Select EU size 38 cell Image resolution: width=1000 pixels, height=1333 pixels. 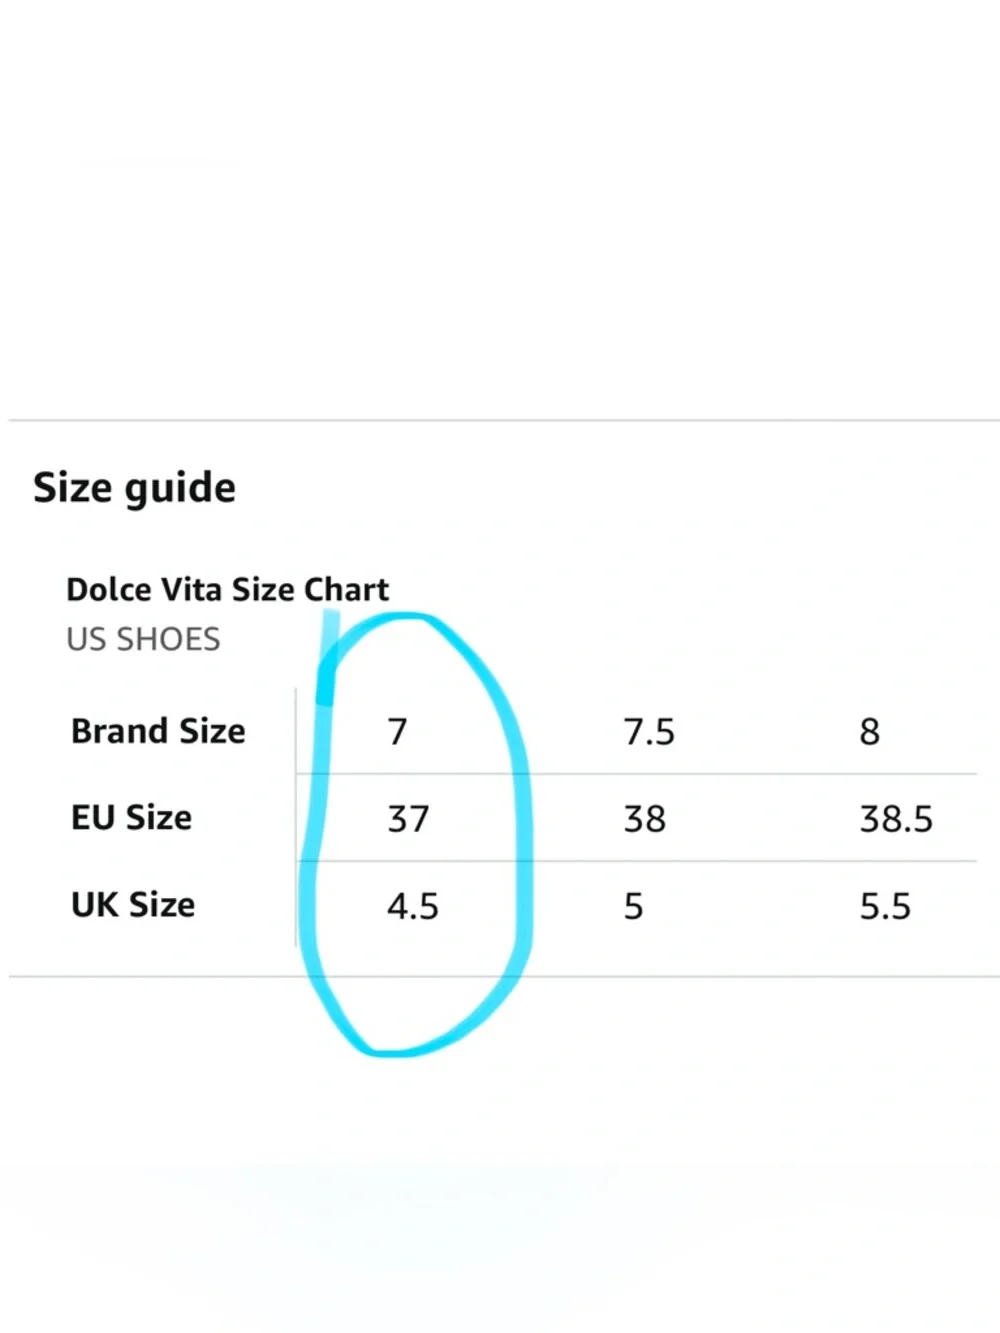click(645, 819)
